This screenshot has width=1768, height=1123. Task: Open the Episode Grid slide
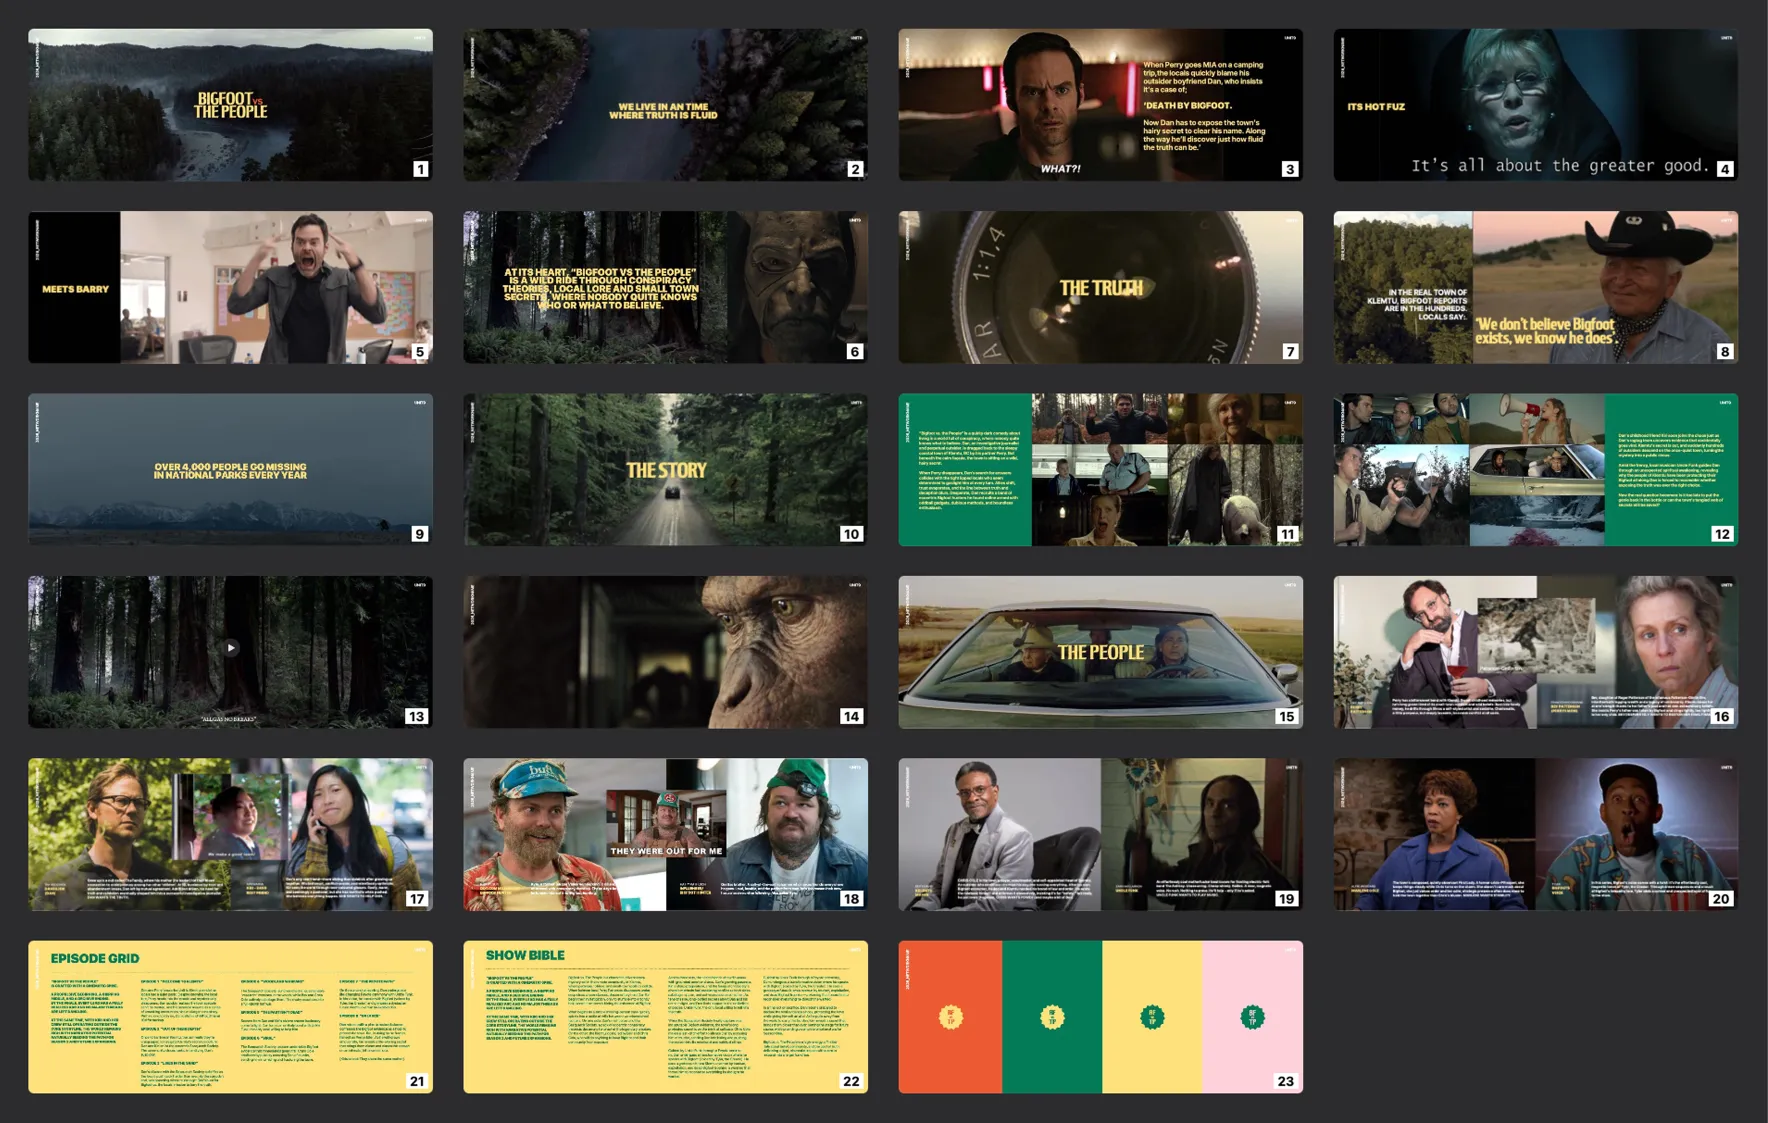[230, 1016]
